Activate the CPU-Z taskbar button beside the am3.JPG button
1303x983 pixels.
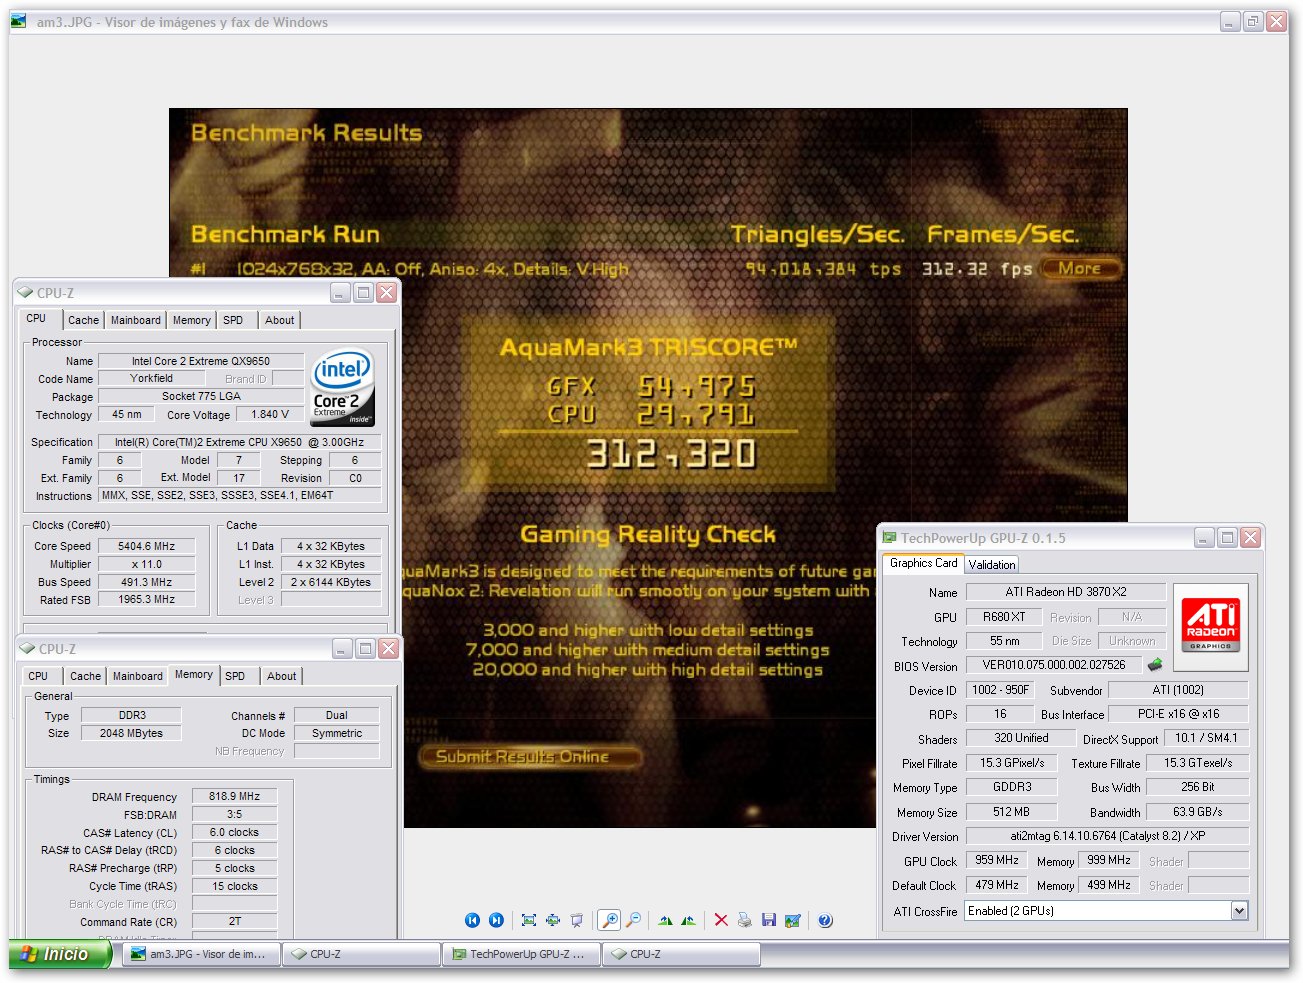tap(361, 954)
